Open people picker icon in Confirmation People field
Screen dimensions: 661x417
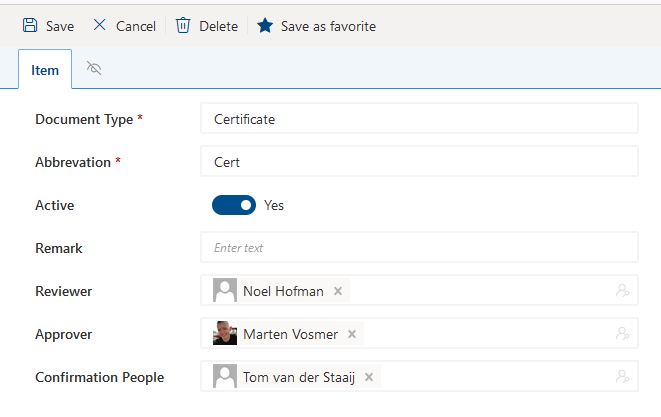pyautogui.click(x=622, y=377)
